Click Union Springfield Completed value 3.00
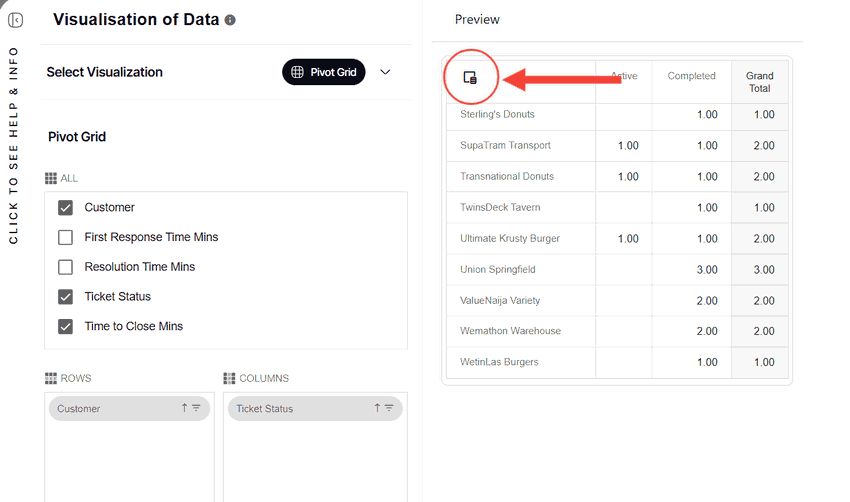Viewport: 850px width, 502px height. (707, 269)
